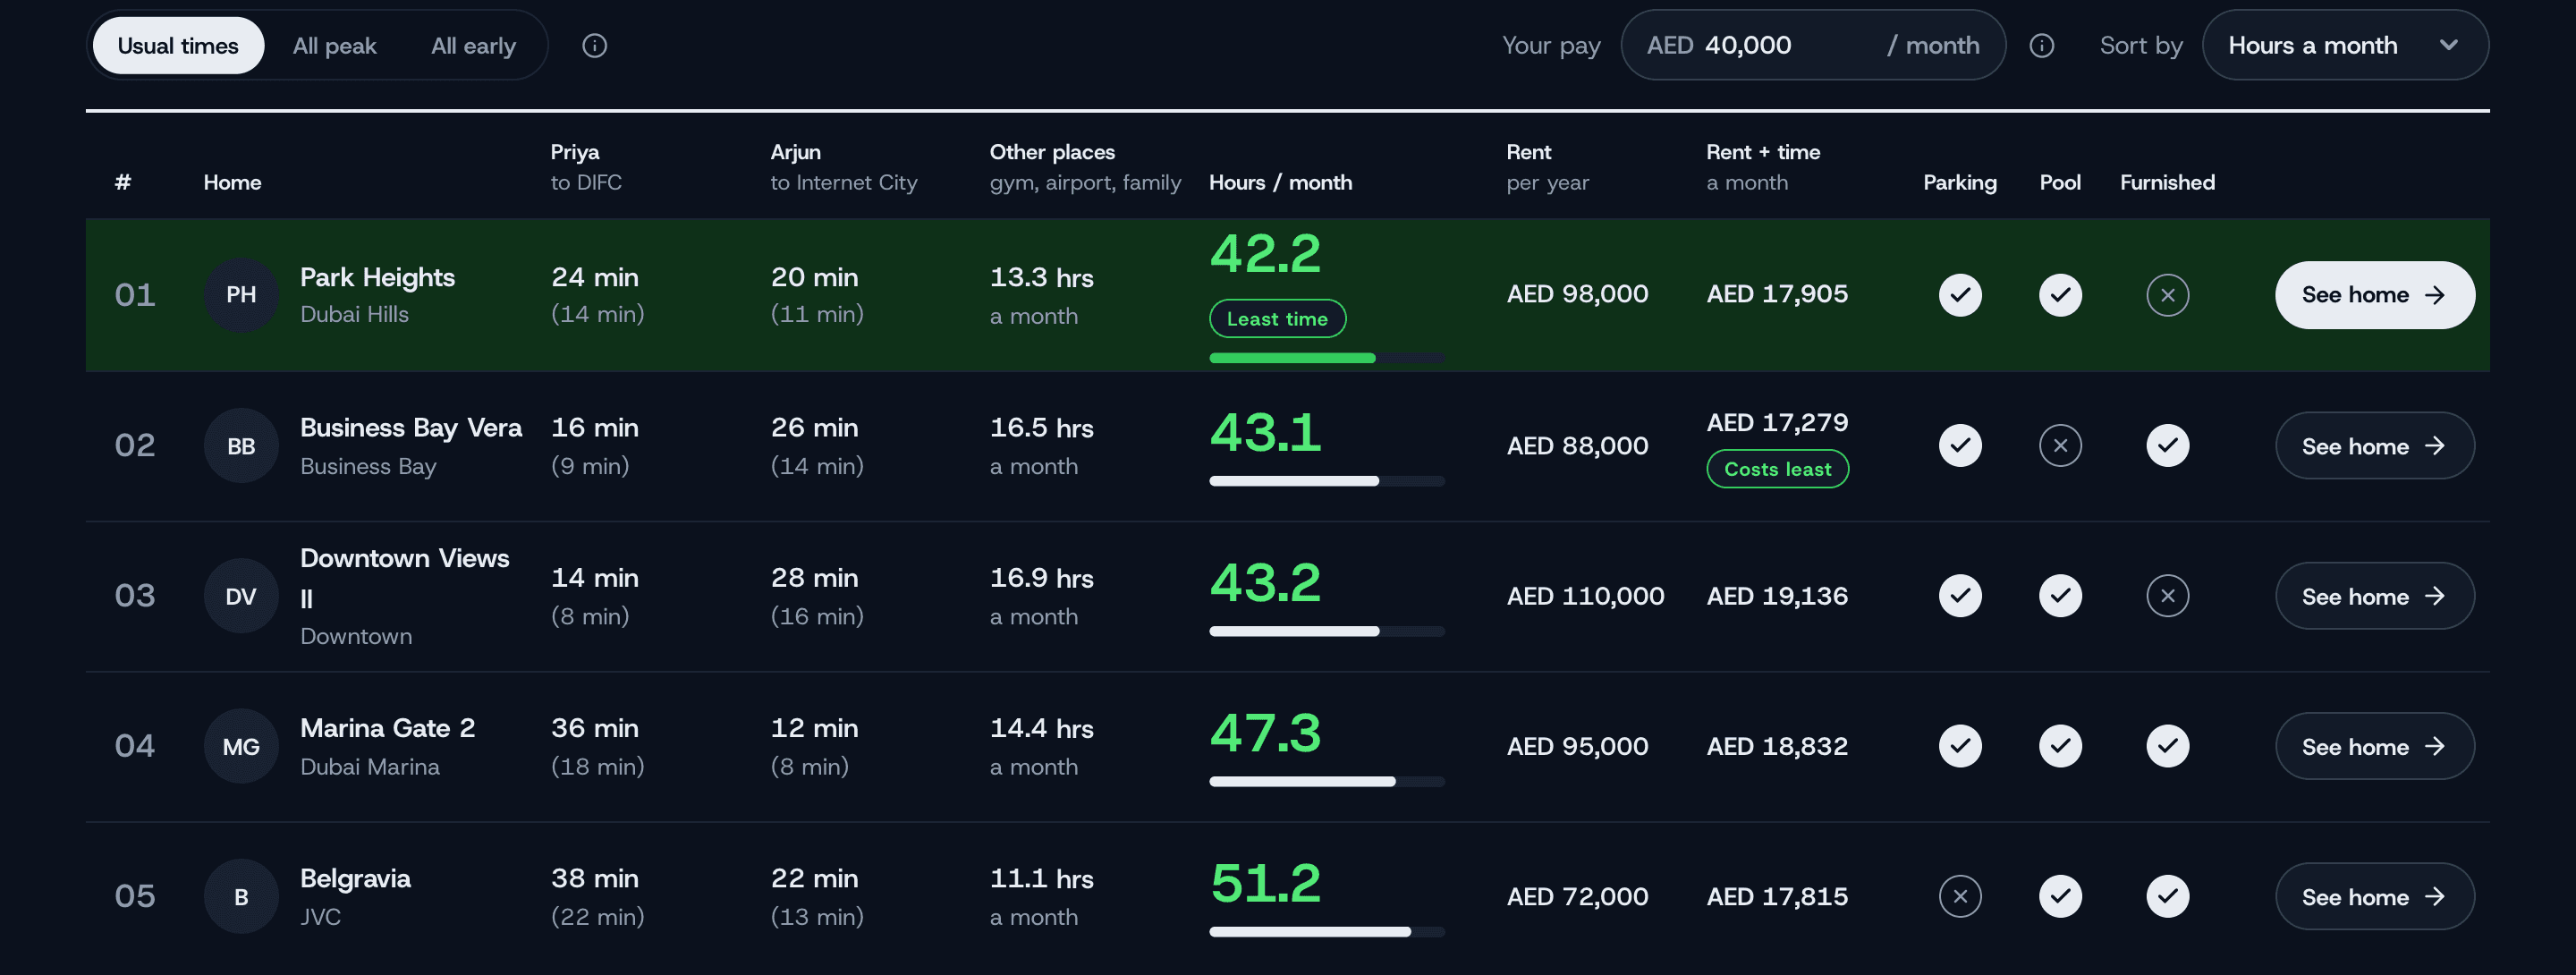The width and height of the screenshot is (2576, 975).
Task: Click Park Heights furnished cross icon
Action: point(2167,295)
